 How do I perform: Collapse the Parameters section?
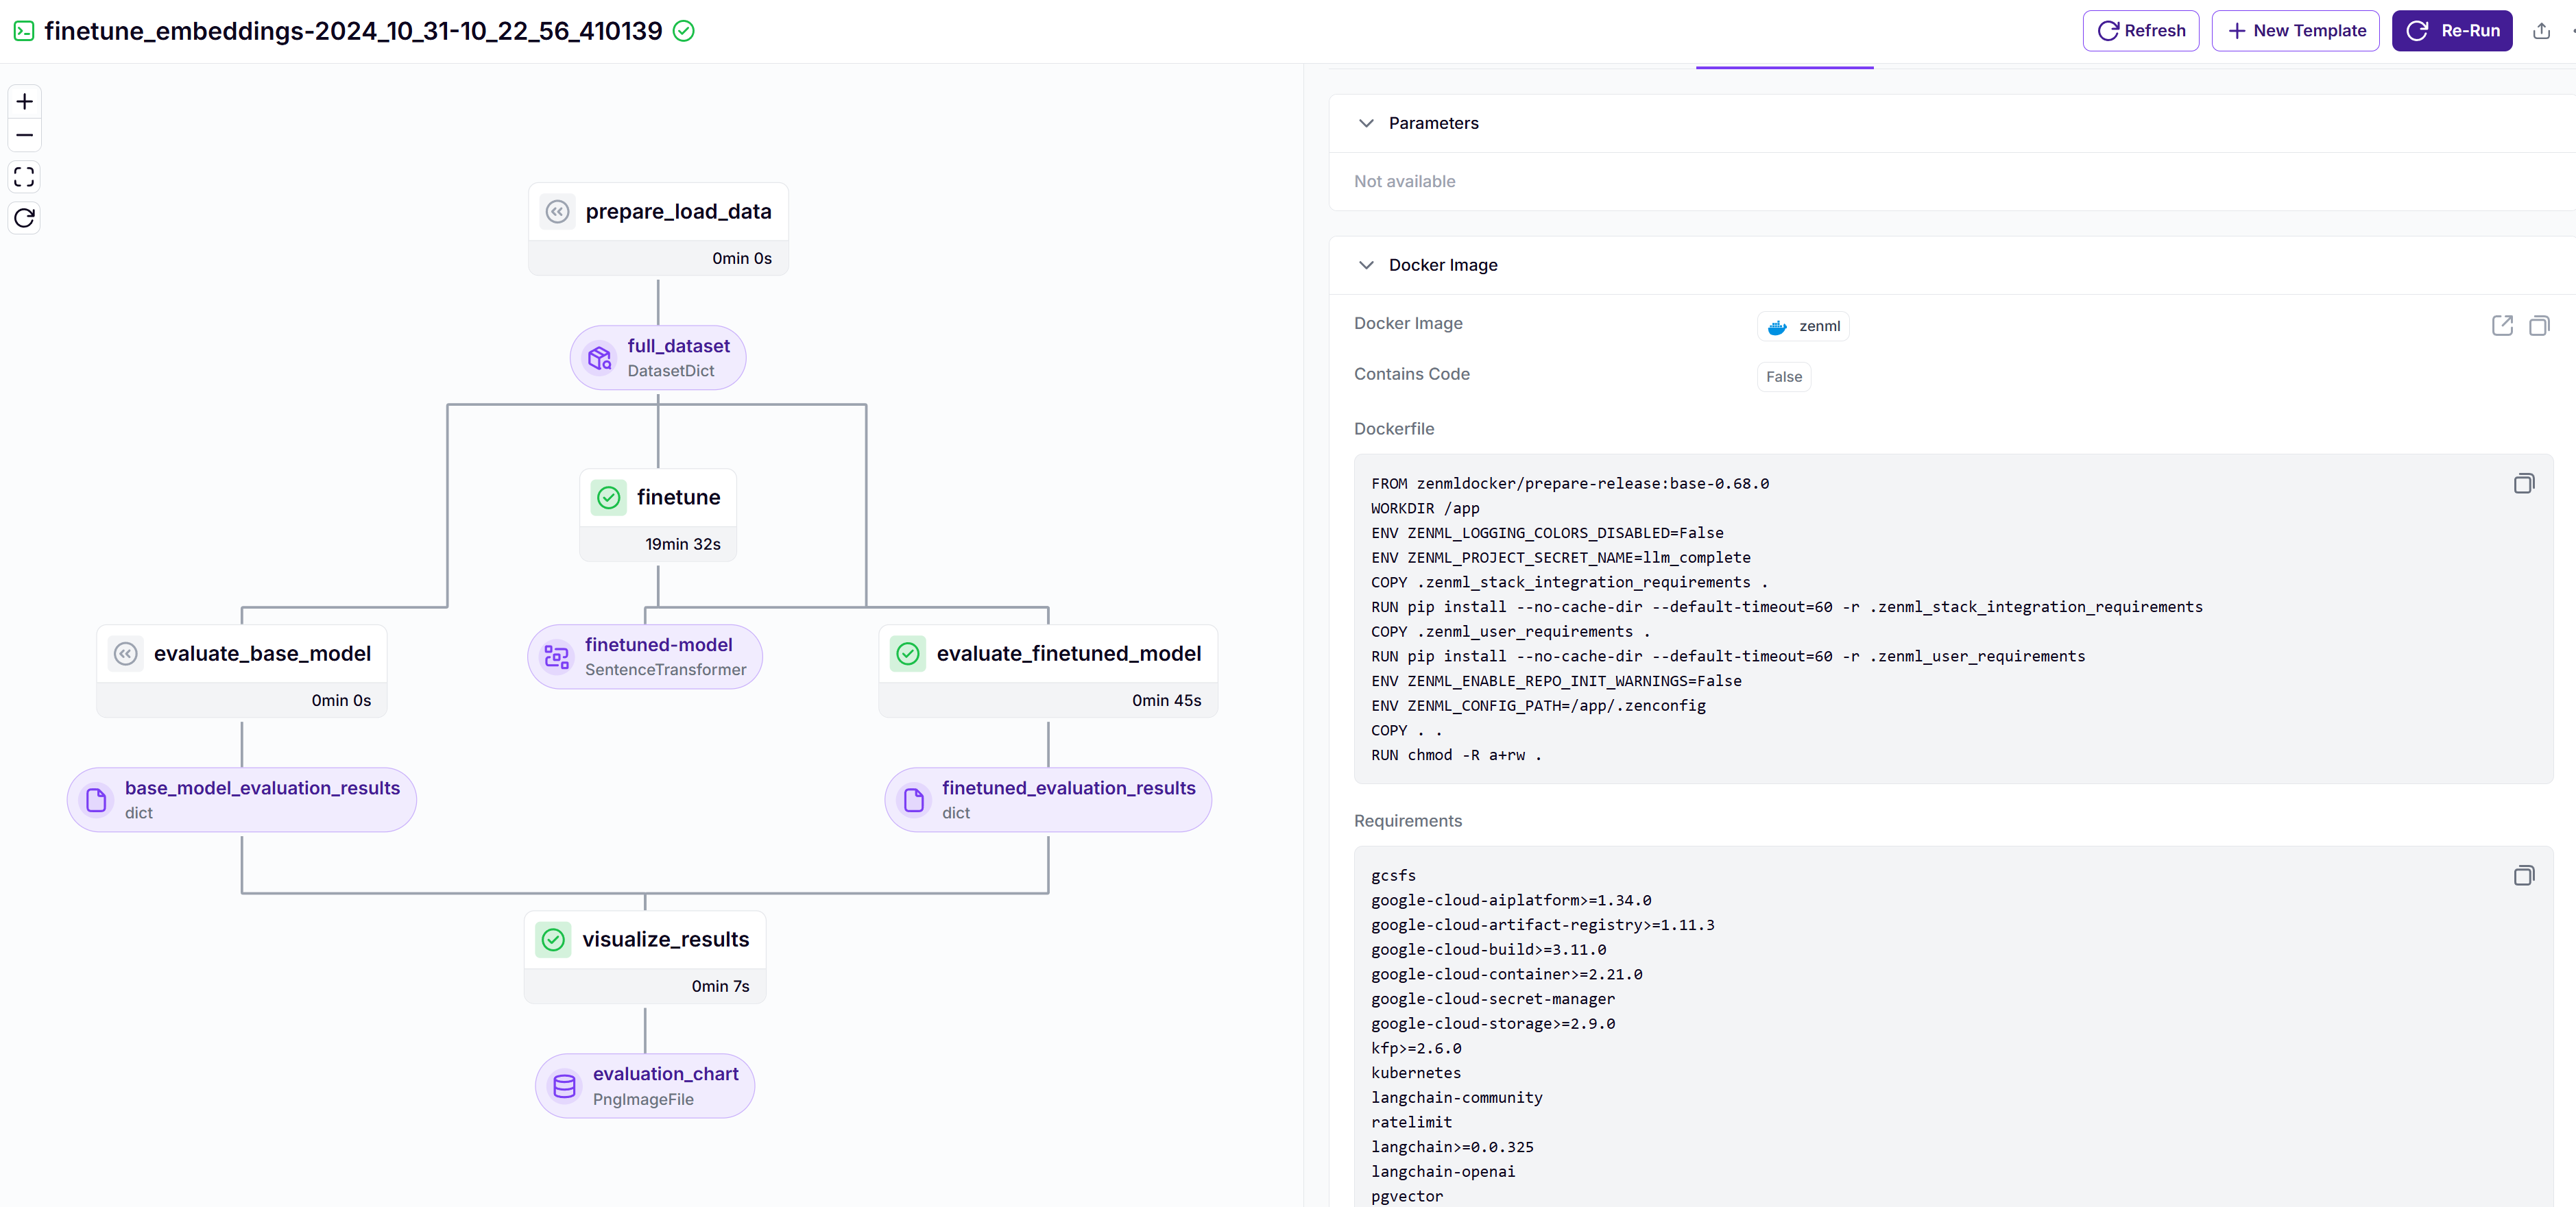point(1366,123)
